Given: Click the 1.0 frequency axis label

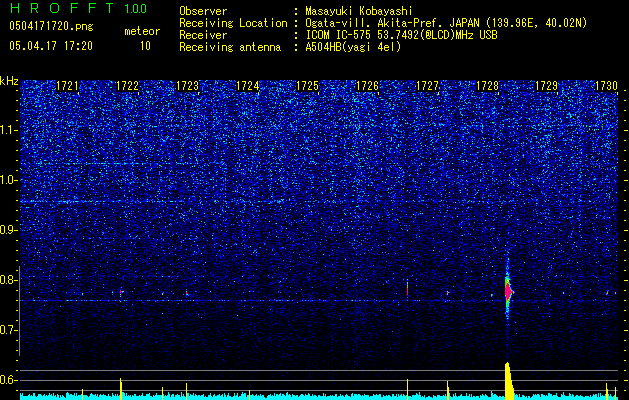Looking at the screenshot, I should [x=8, y=180].
